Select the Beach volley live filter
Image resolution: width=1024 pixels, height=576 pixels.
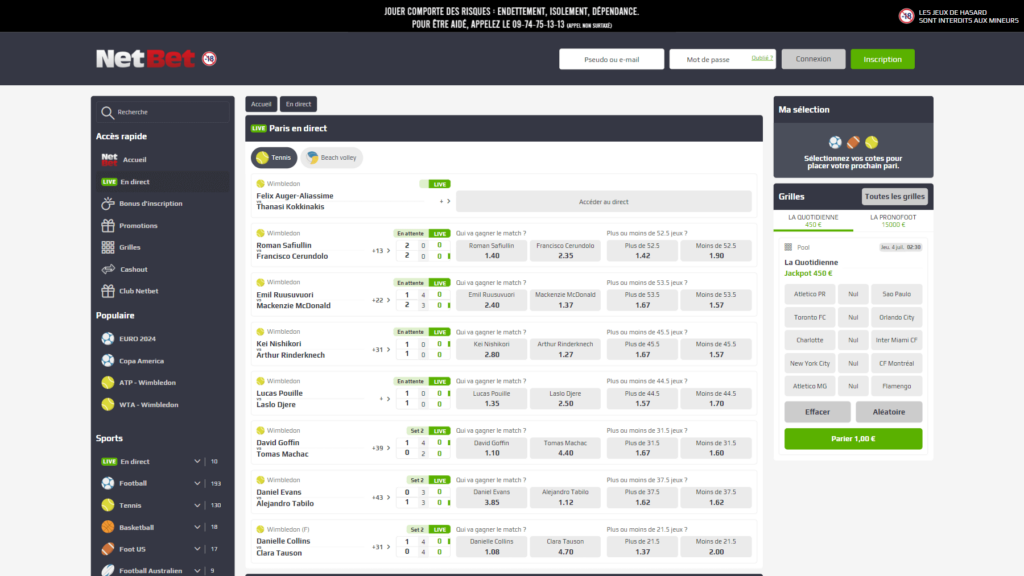[x=332, y=157]
